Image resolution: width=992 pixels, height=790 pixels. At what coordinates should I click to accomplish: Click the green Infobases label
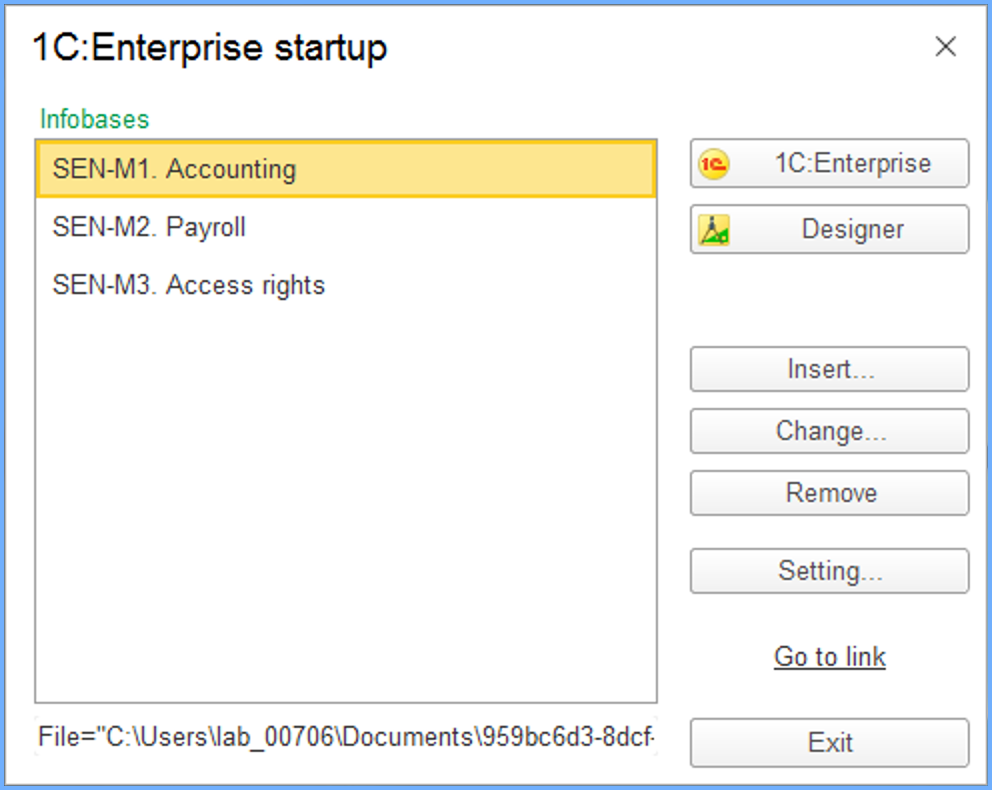[94, 119]
